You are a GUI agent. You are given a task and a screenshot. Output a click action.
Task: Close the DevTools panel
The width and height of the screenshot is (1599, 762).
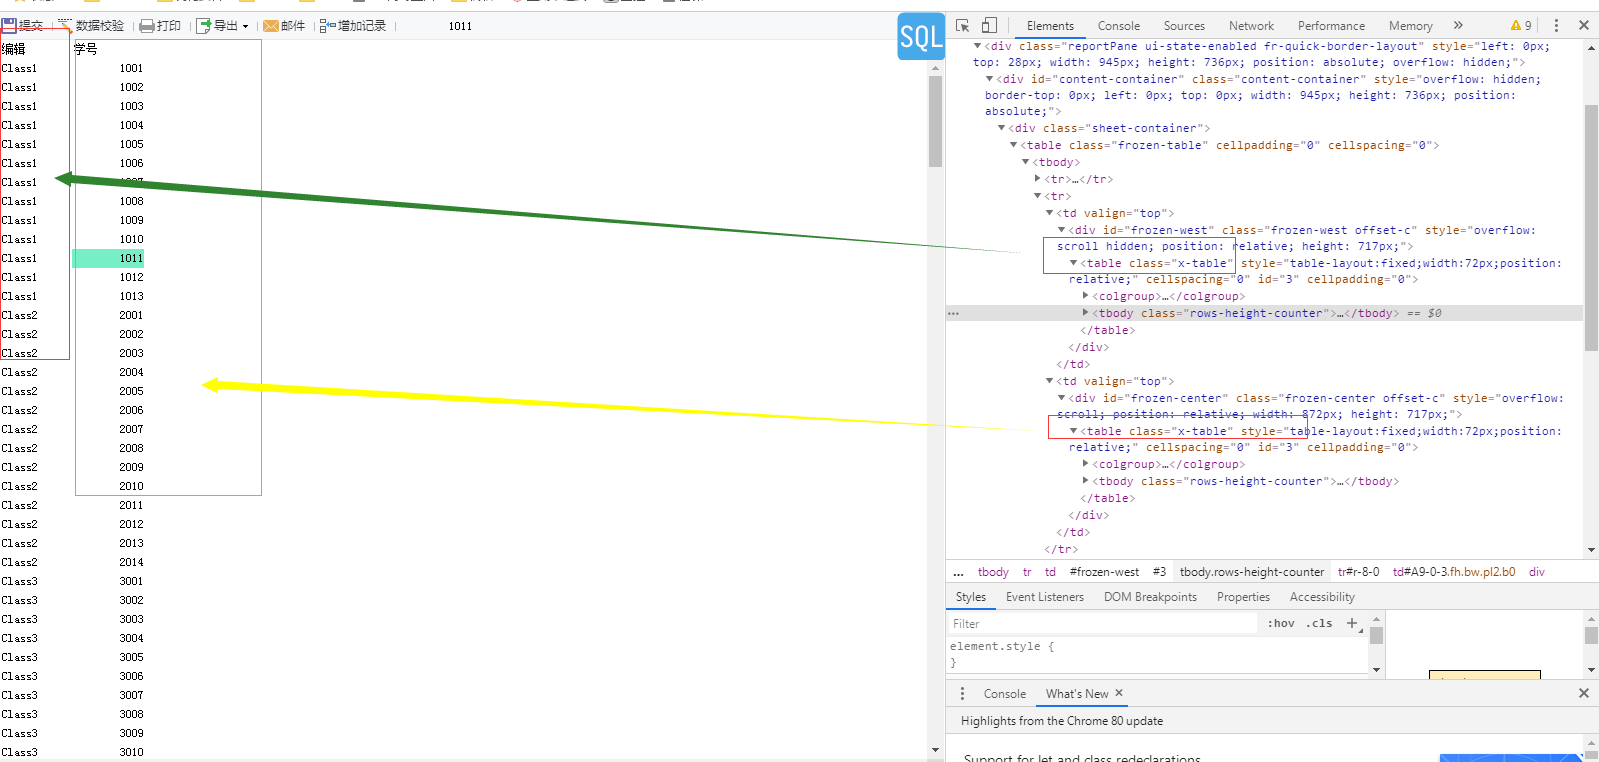(1584, 25)
